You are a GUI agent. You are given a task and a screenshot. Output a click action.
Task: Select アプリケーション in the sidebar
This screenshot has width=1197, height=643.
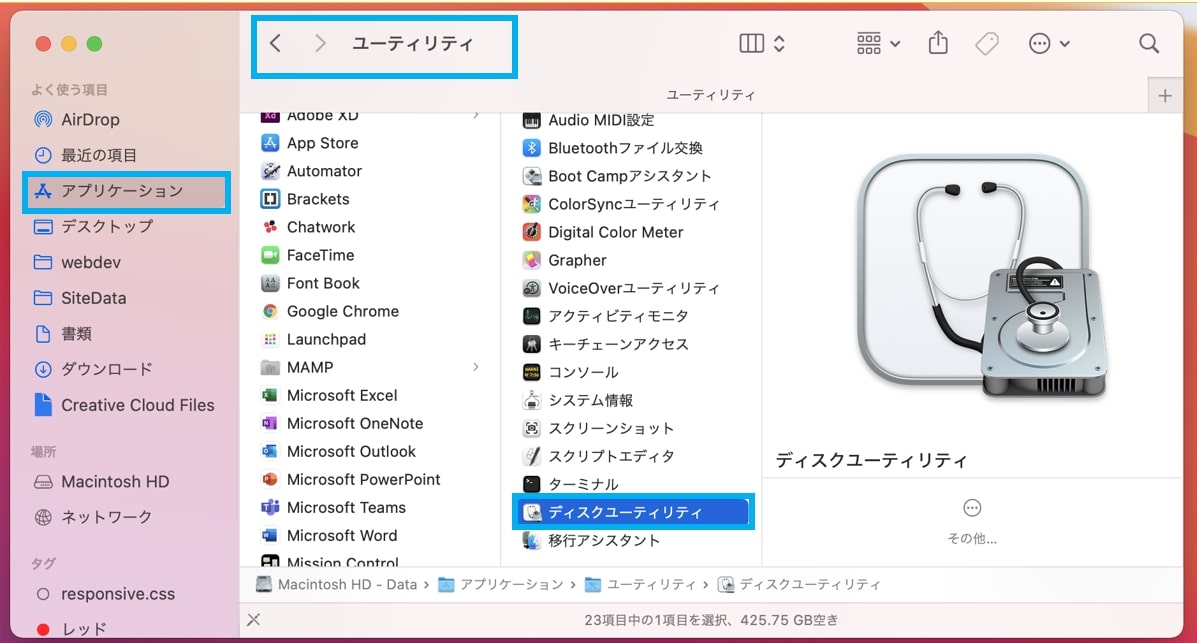point(126,191)
